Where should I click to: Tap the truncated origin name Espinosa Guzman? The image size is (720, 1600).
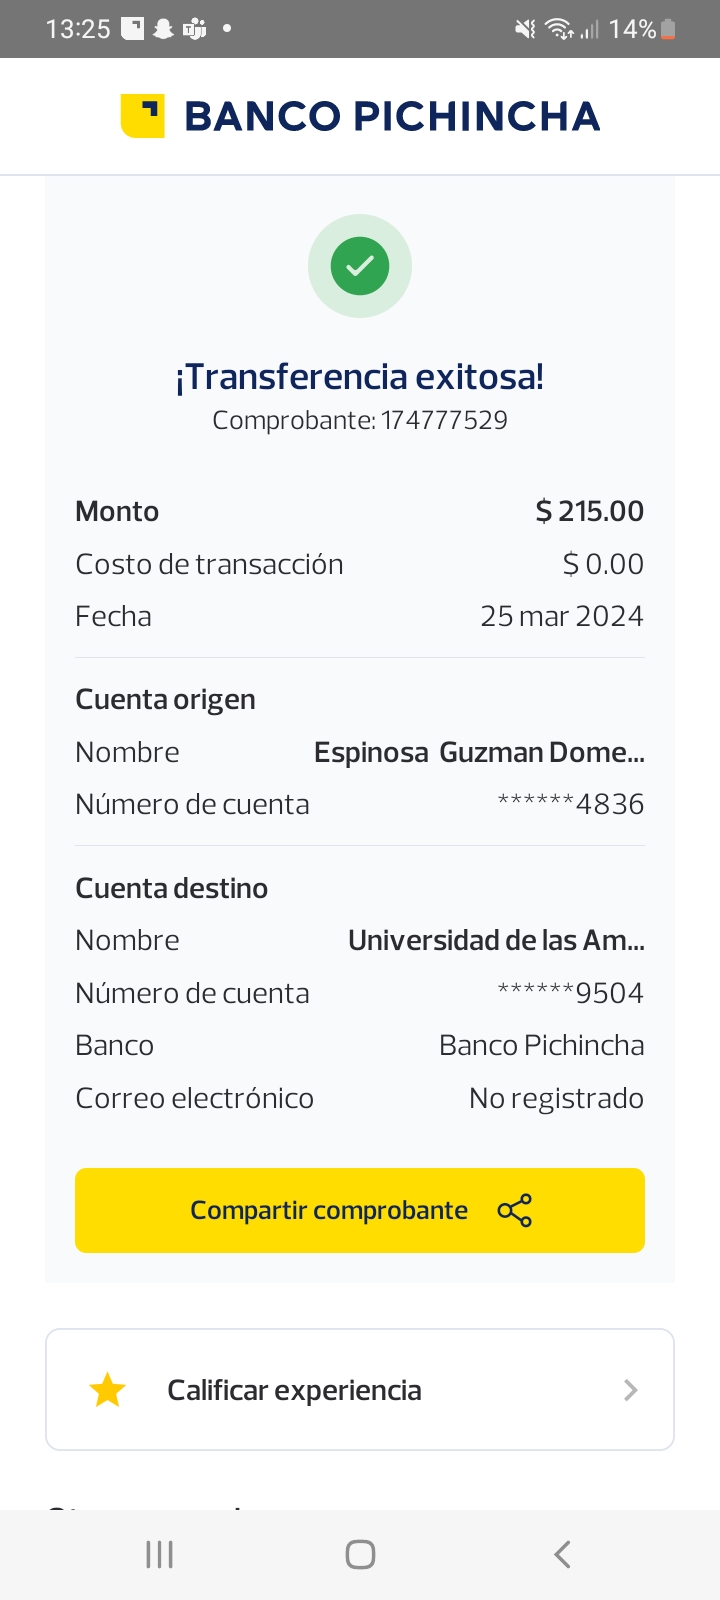pyautogui.click(x=479, y=752)
